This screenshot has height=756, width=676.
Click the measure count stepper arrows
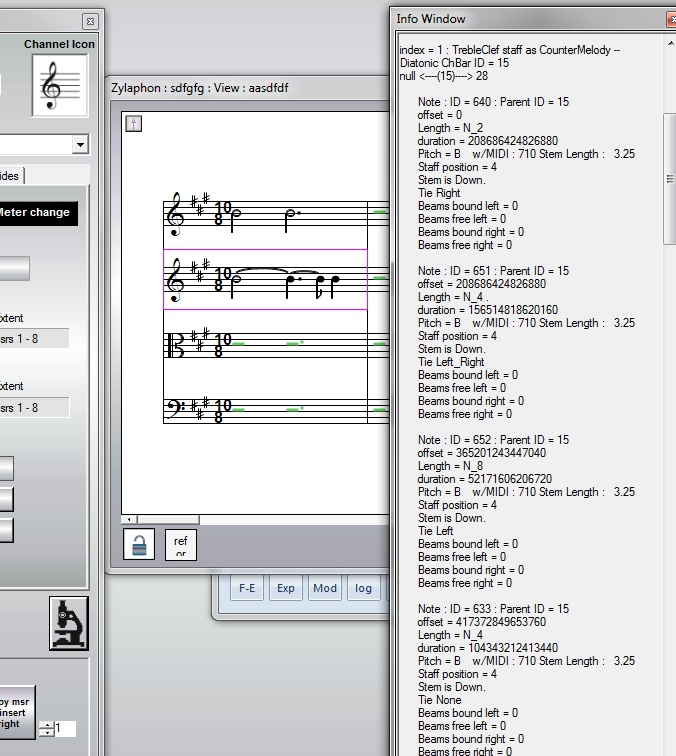[x=46, y=729]
